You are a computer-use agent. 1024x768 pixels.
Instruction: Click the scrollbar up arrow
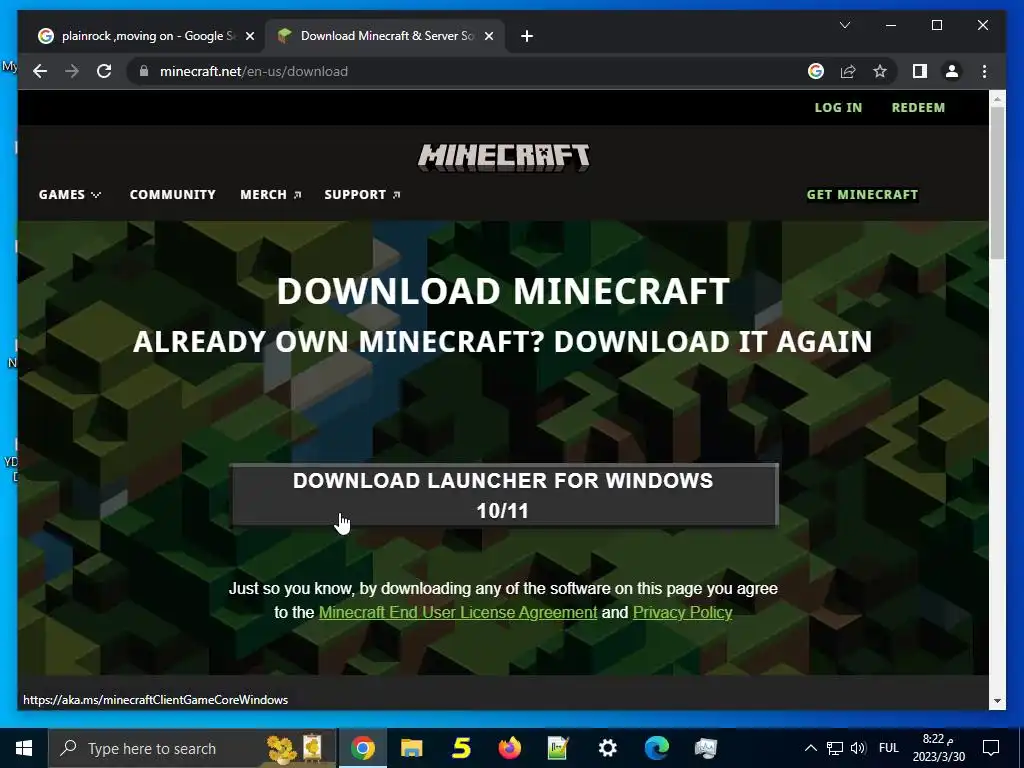coord(997,99)
